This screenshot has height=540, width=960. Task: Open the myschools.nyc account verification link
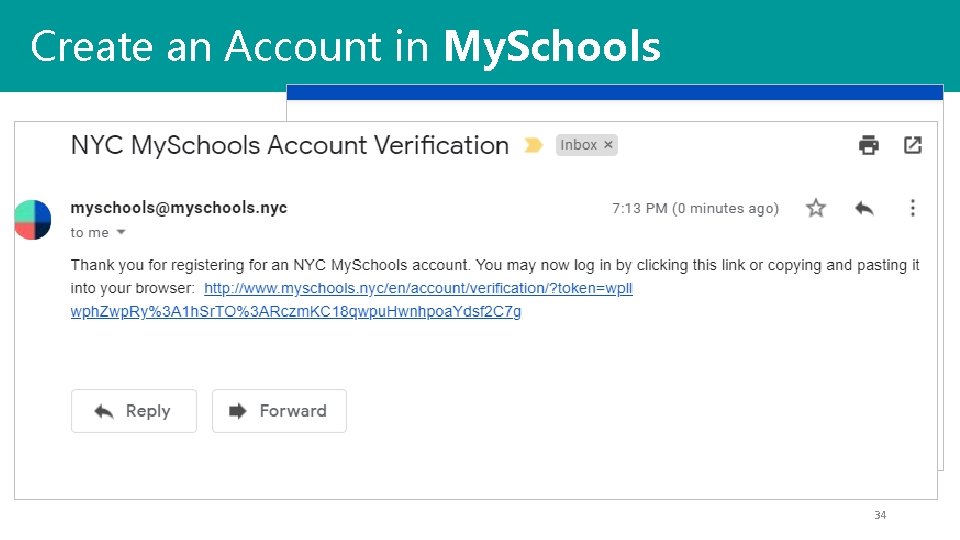coord(418,288)
